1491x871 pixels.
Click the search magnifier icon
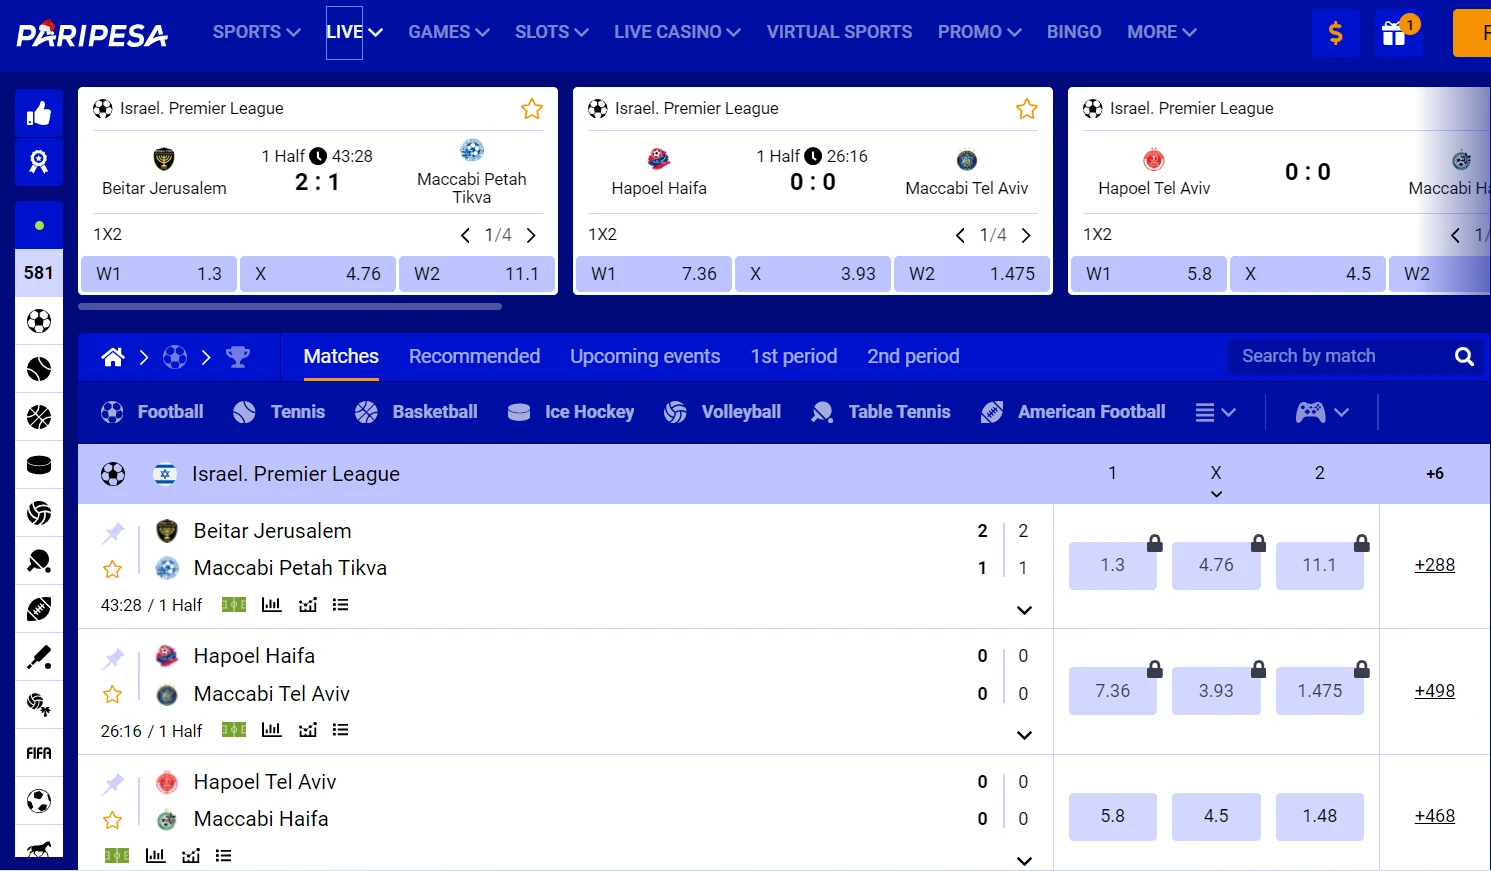tap(1464, 356)
